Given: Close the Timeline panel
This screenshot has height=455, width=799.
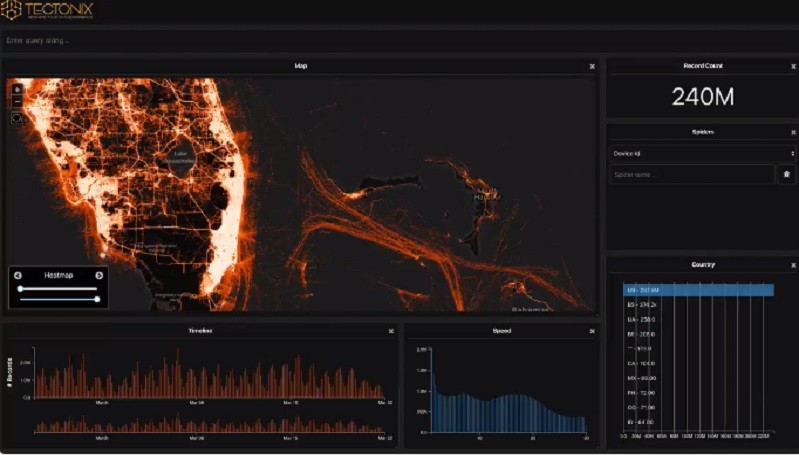Looking at the screenshot, I should point(391,331).
